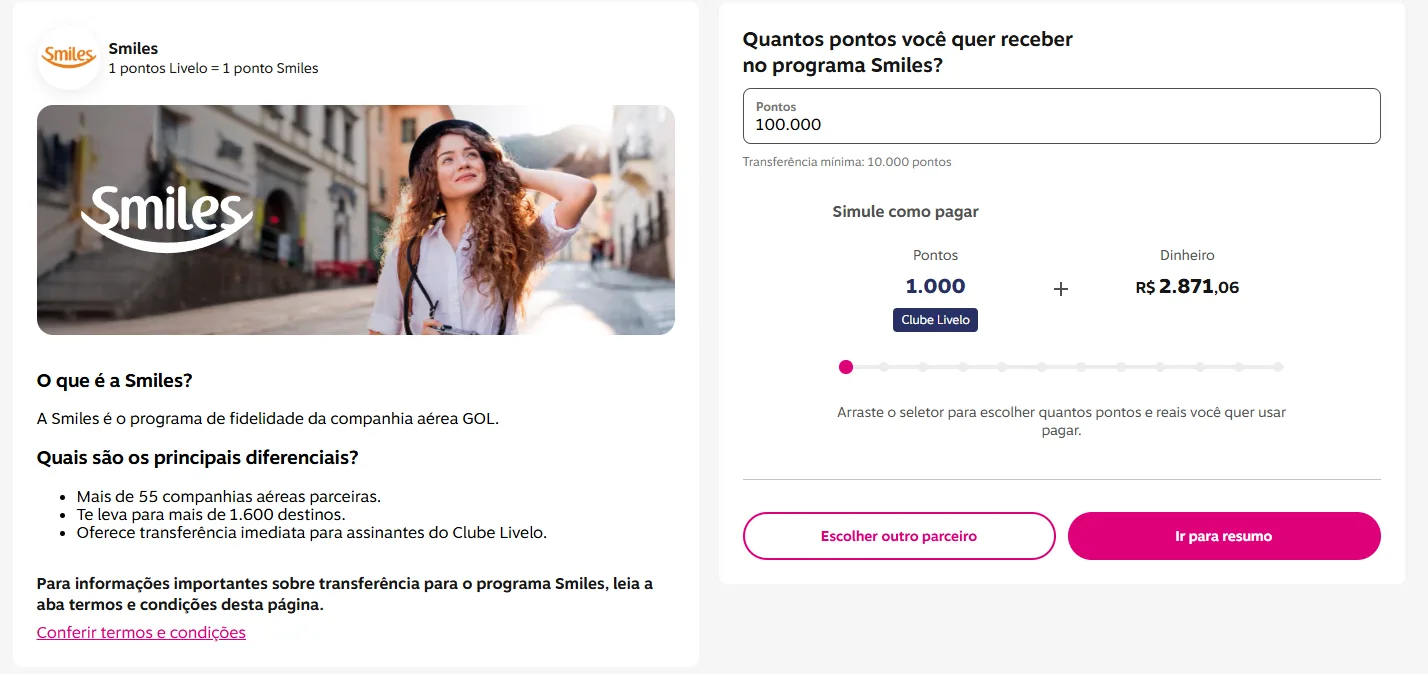Click the pink slider handle dot
The width and height of the screenshot is (1428, 674).
pyautogui.click(x=846, y=367)
